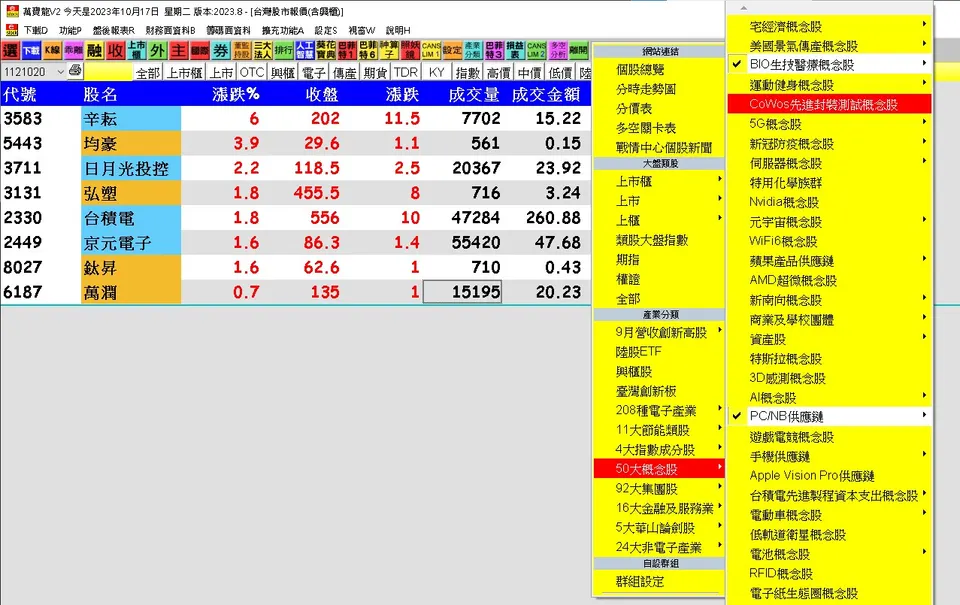The width and height of the screenshot is (960, 605).
Task: Open the K線 chart icon
Action: pyautogui.click(x=52, y=50)
